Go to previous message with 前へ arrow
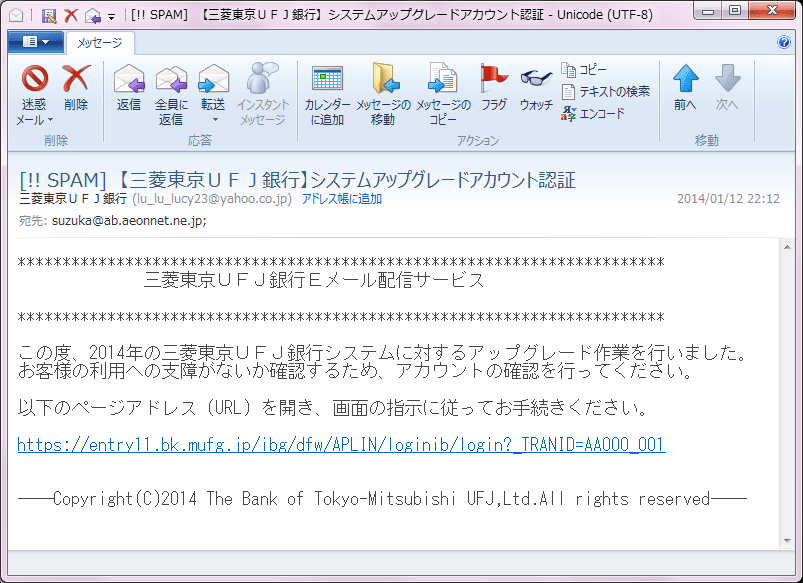 point(685,87)
